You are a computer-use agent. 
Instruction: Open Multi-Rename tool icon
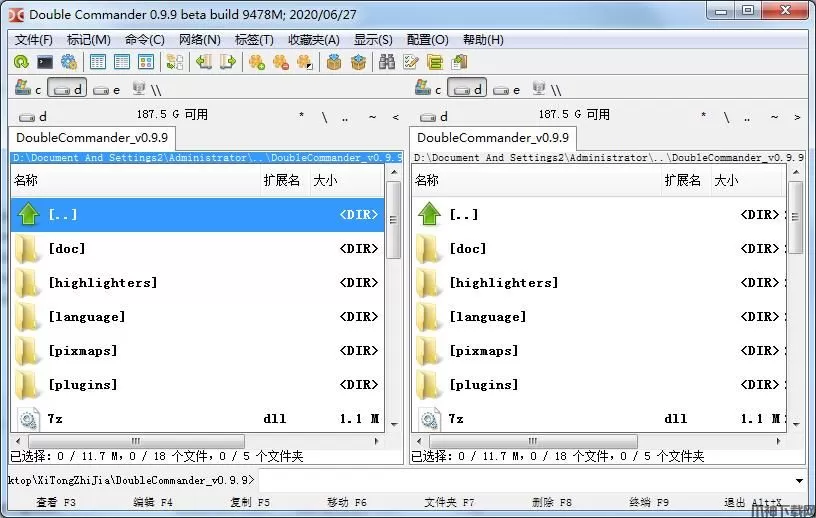pos(411,62)
